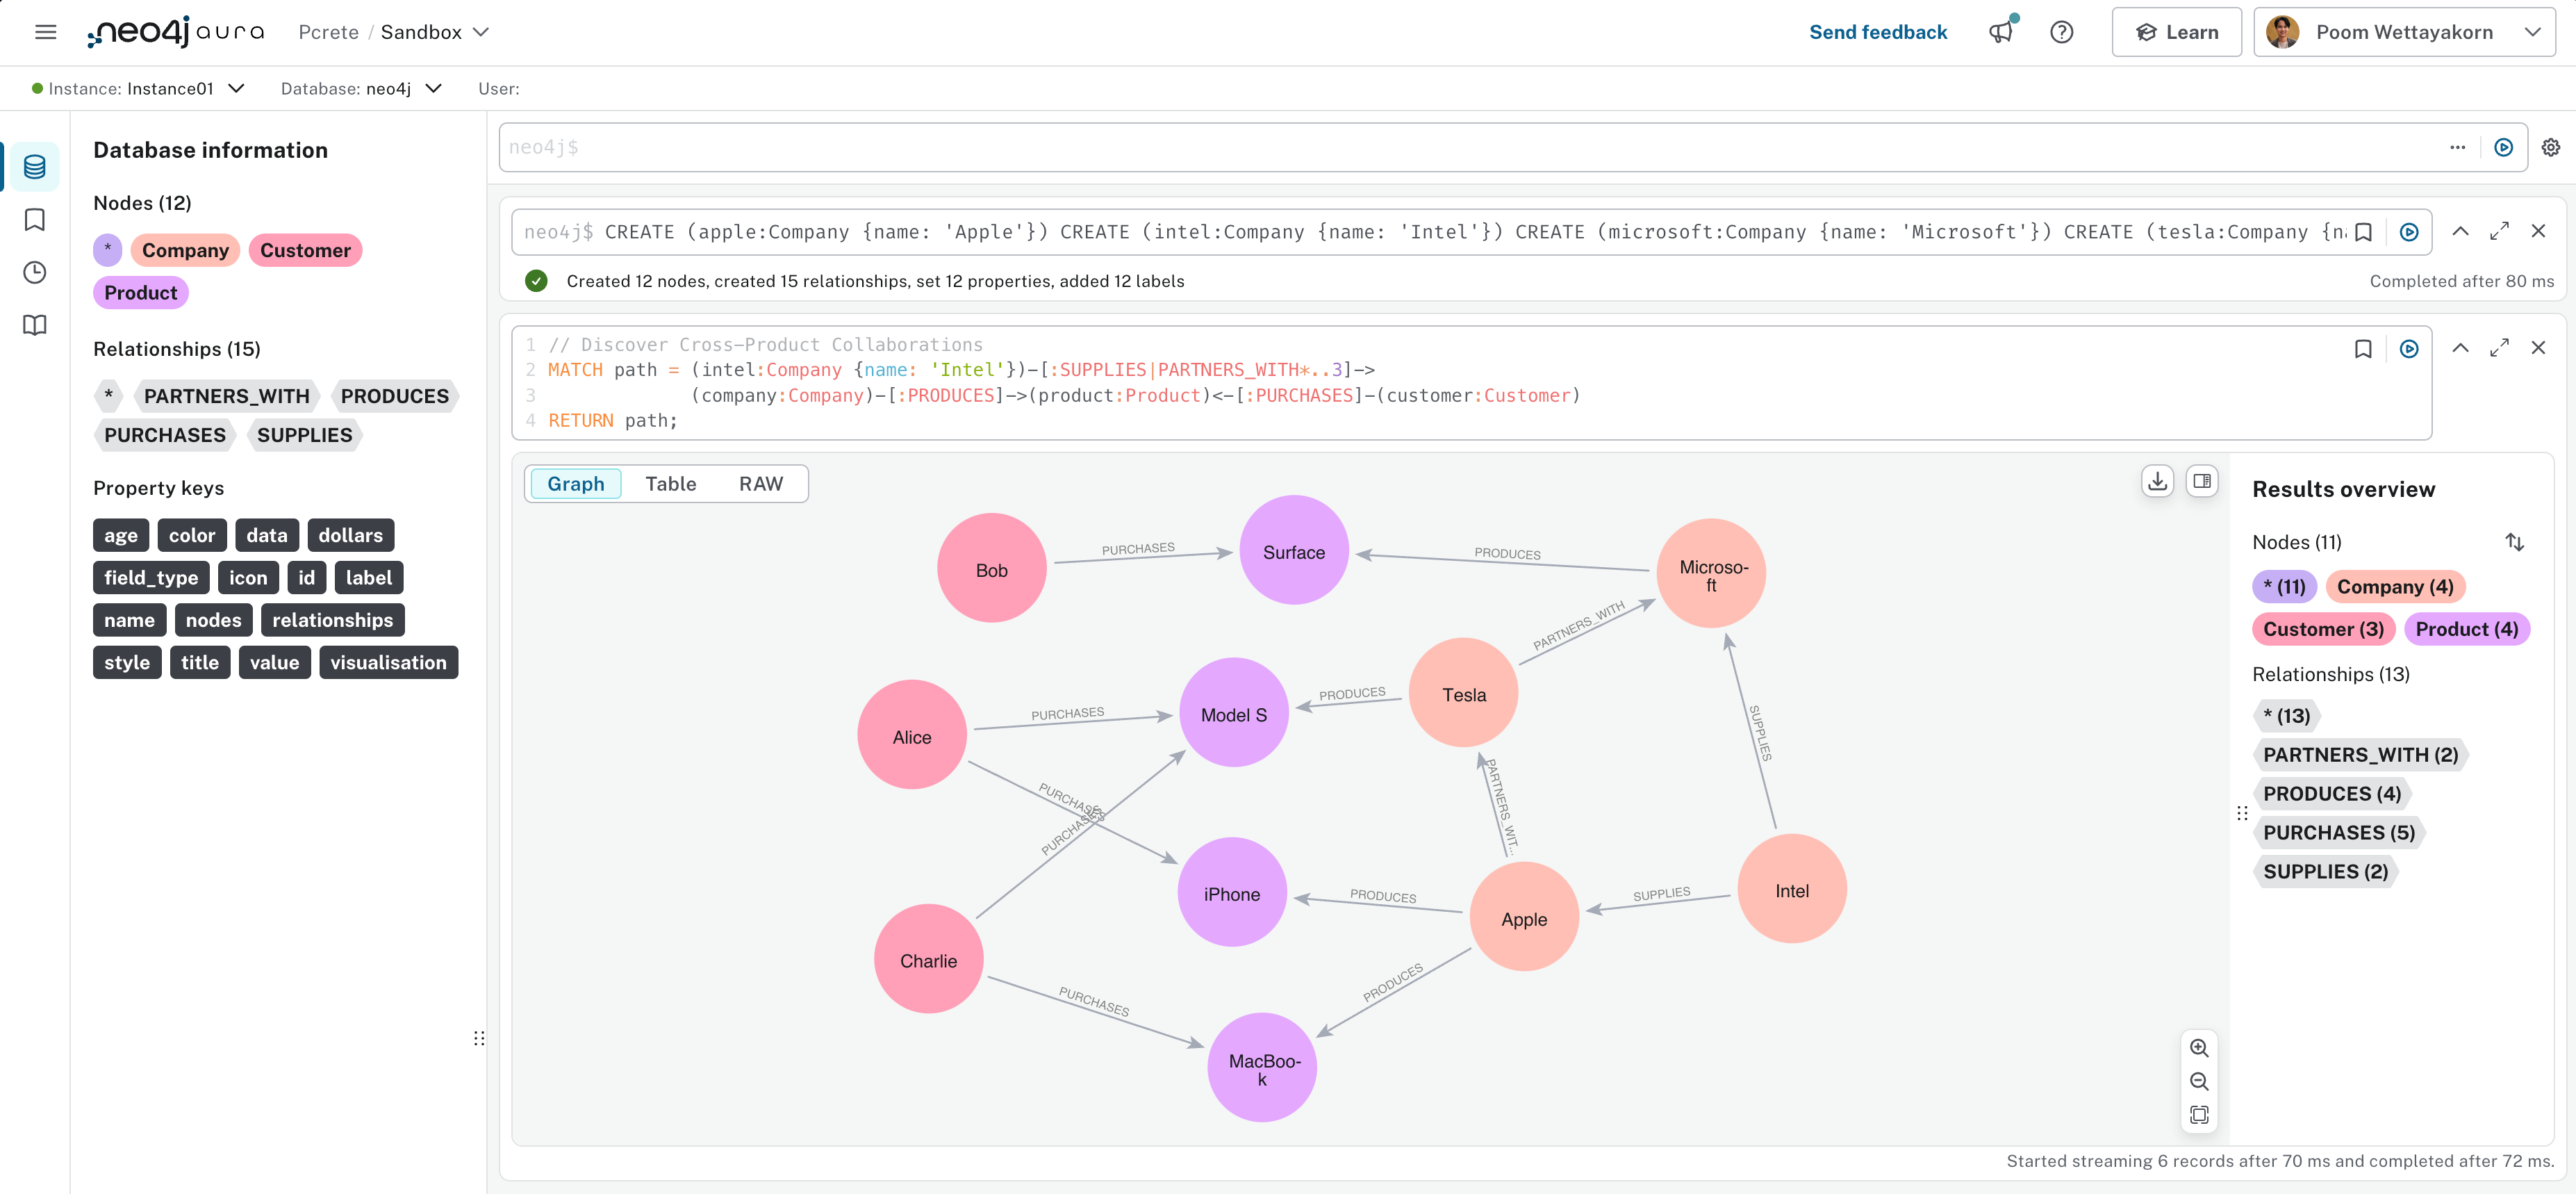Viewport: 2576px width, 1194px height.
Task: Zoom in on the graph
Action: (2198, 1047)
